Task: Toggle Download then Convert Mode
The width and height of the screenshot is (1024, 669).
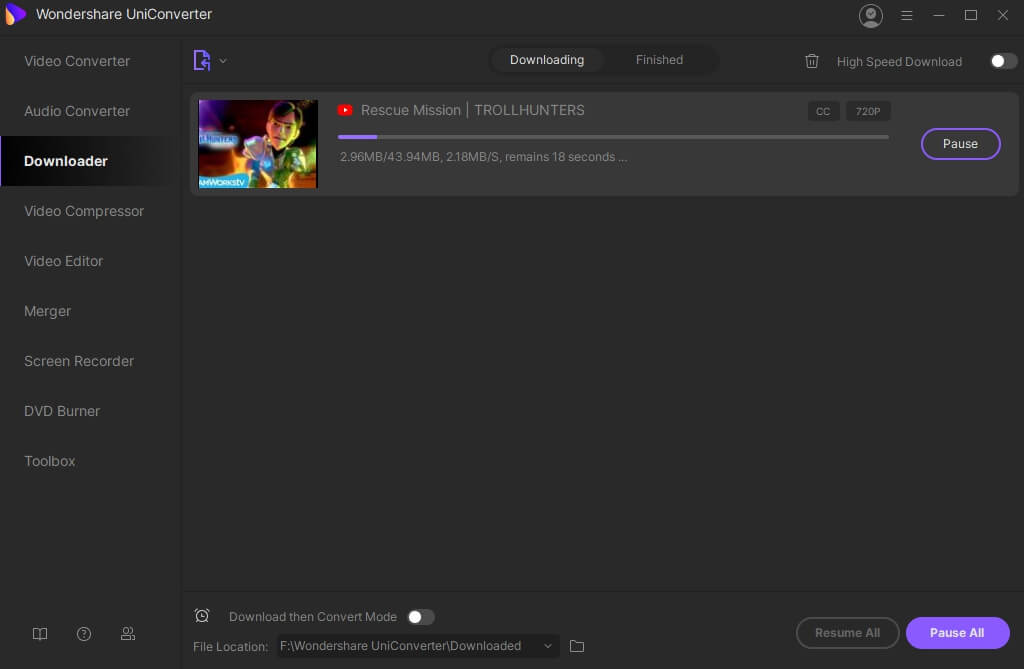Action: coord(421,617)
